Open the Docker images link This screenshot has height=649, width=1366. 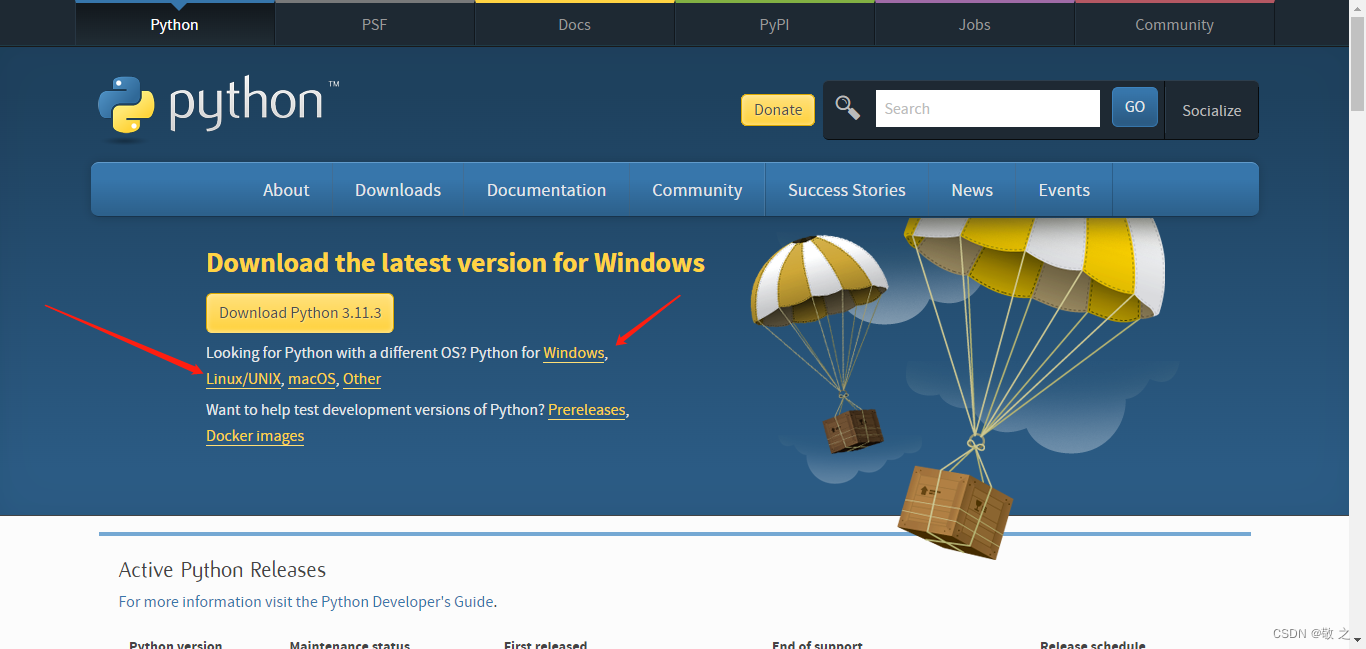[x=255, y=436]
